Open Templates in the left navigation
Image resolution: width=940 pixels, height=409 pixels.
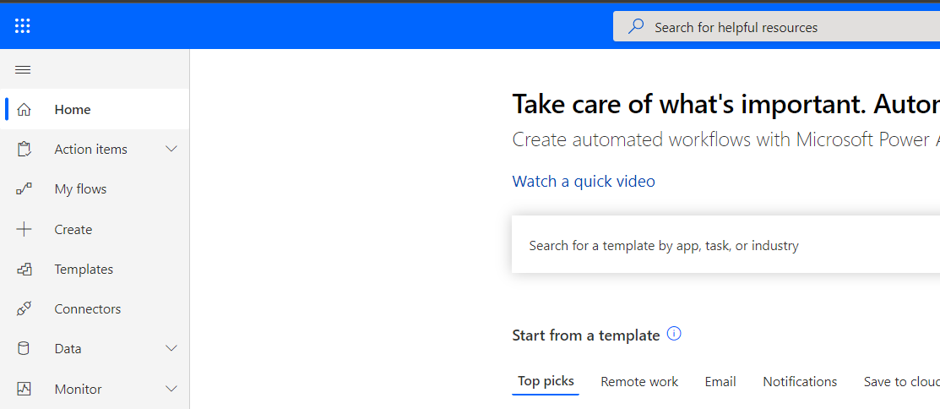click(x=95, y=270)
